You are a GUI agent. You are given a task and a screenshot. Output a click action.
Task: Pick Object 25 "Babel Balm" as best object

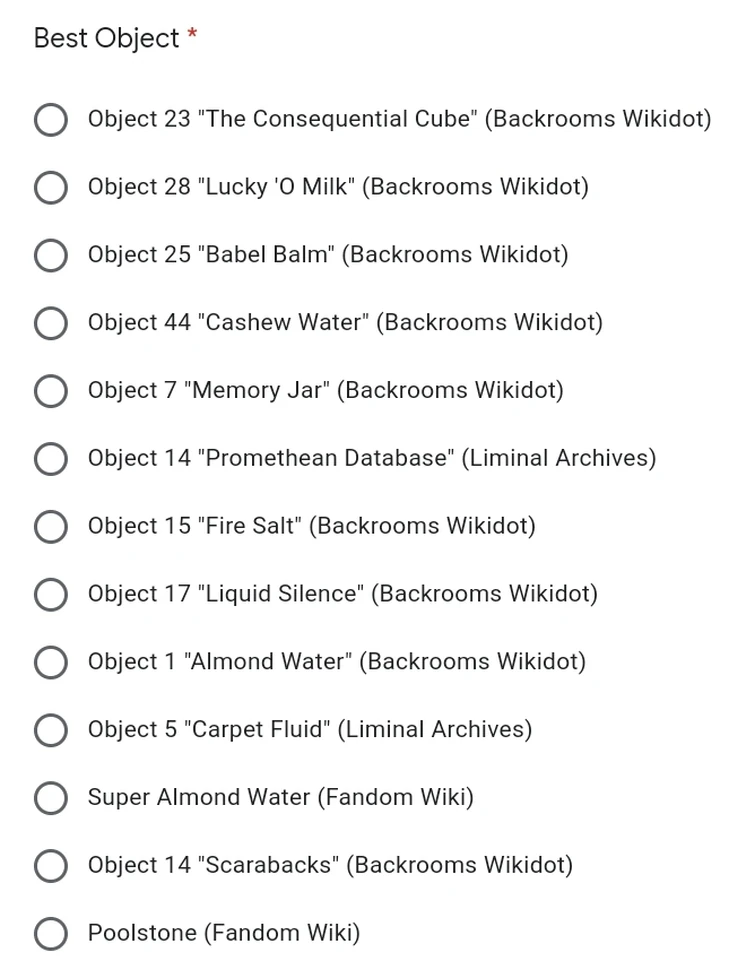click(50, 255)
